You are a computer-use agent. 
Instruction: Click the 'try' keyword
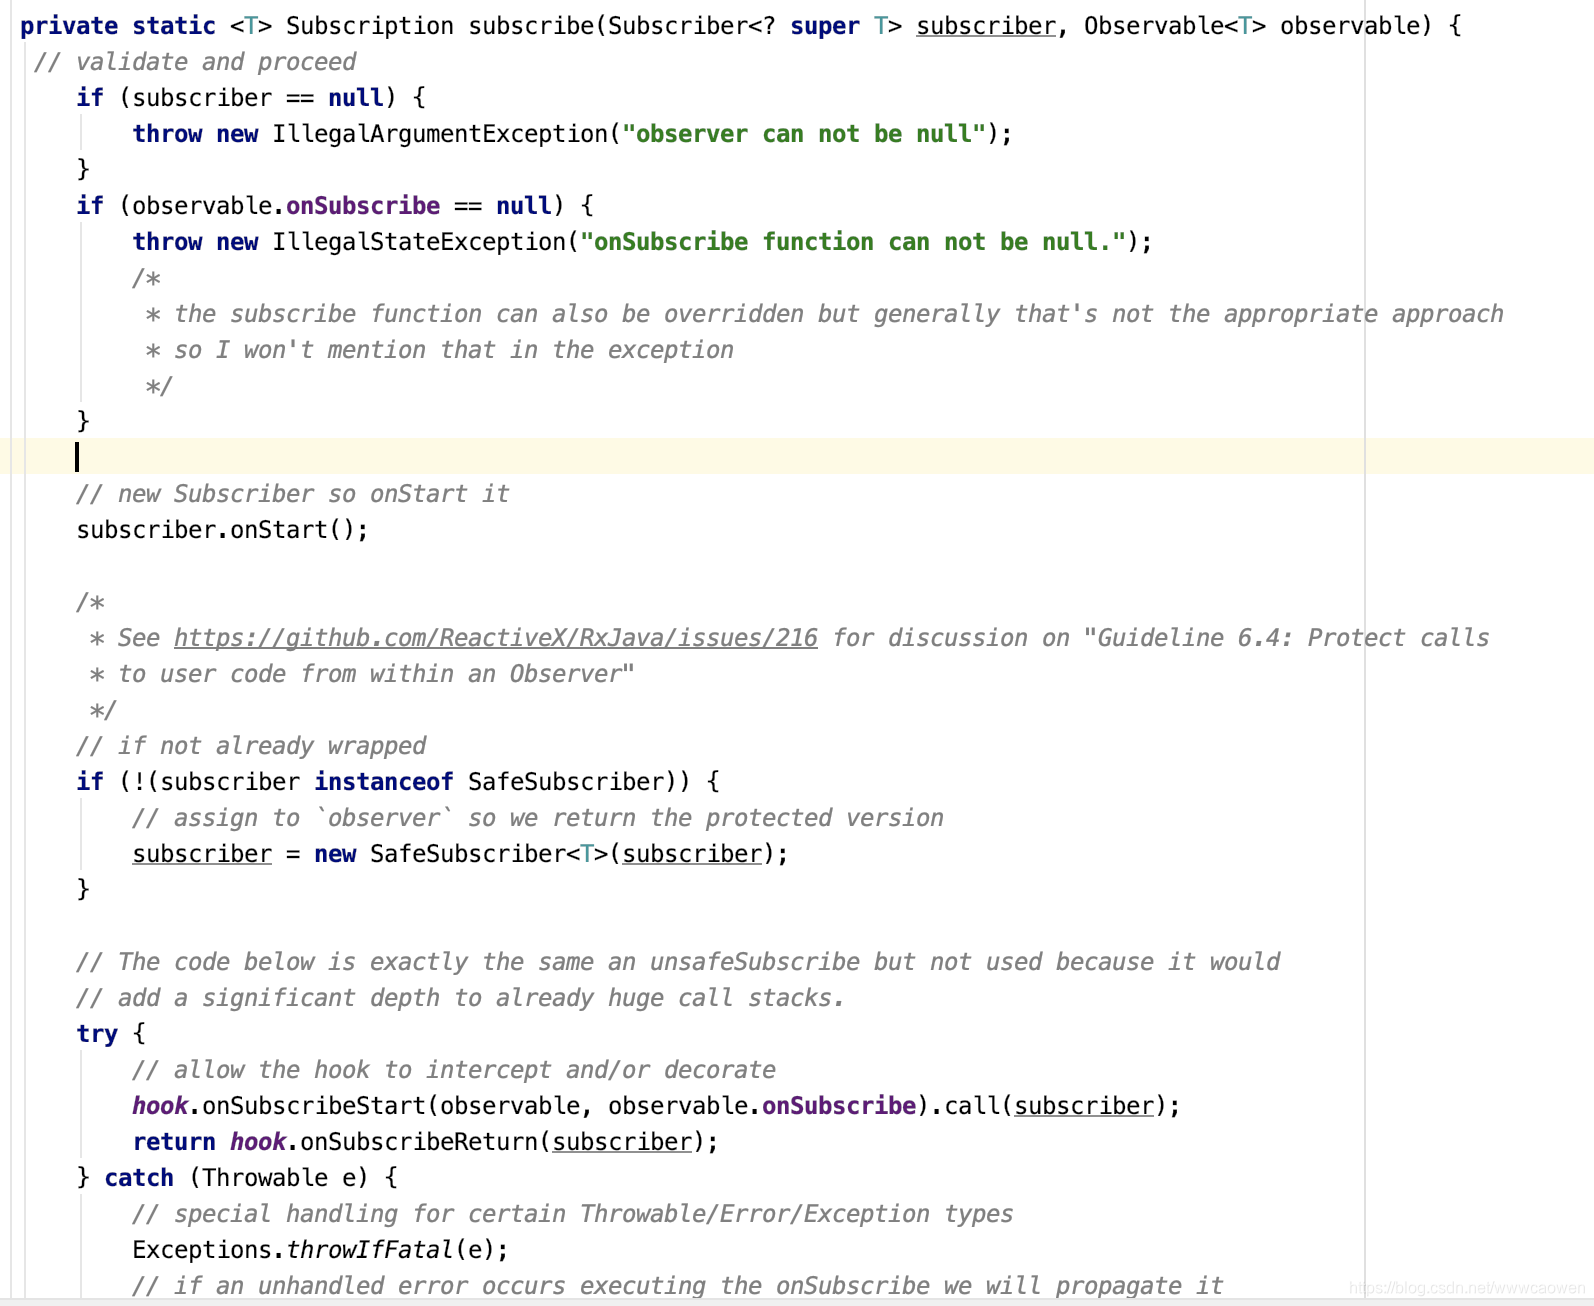click(97, 1034)
